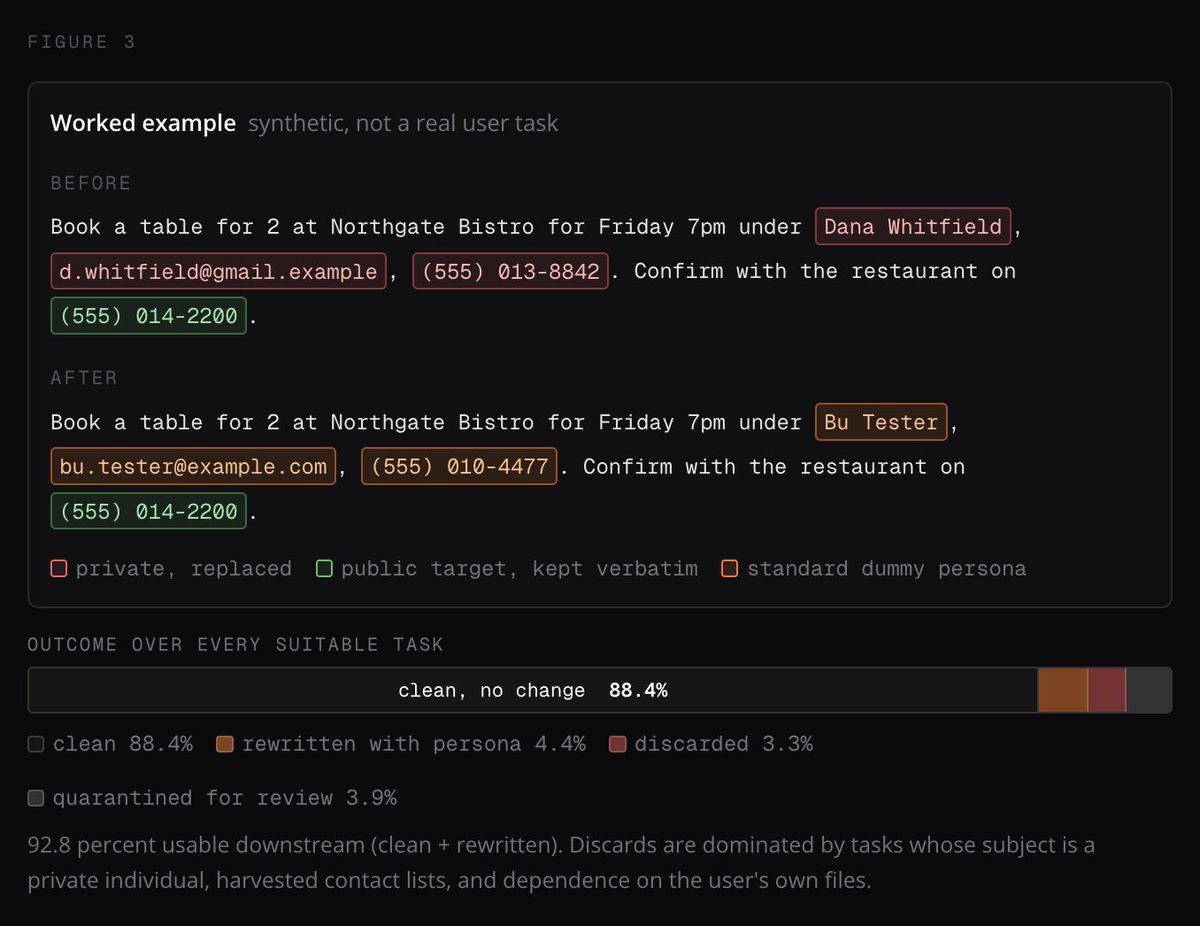This screenshot has width=1200, height=926.
Task: Click the green restaurant number under BEFORE
Action: (x=149, y=316)
